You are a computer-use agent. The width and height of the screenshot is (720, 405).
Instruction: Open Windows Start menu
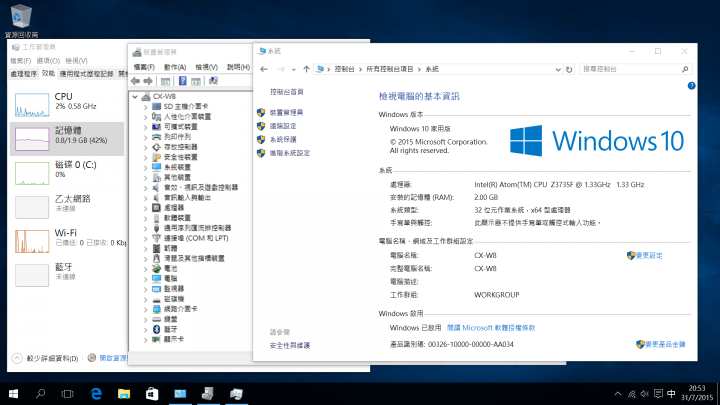pyautogui.click(x=13, y=394)
